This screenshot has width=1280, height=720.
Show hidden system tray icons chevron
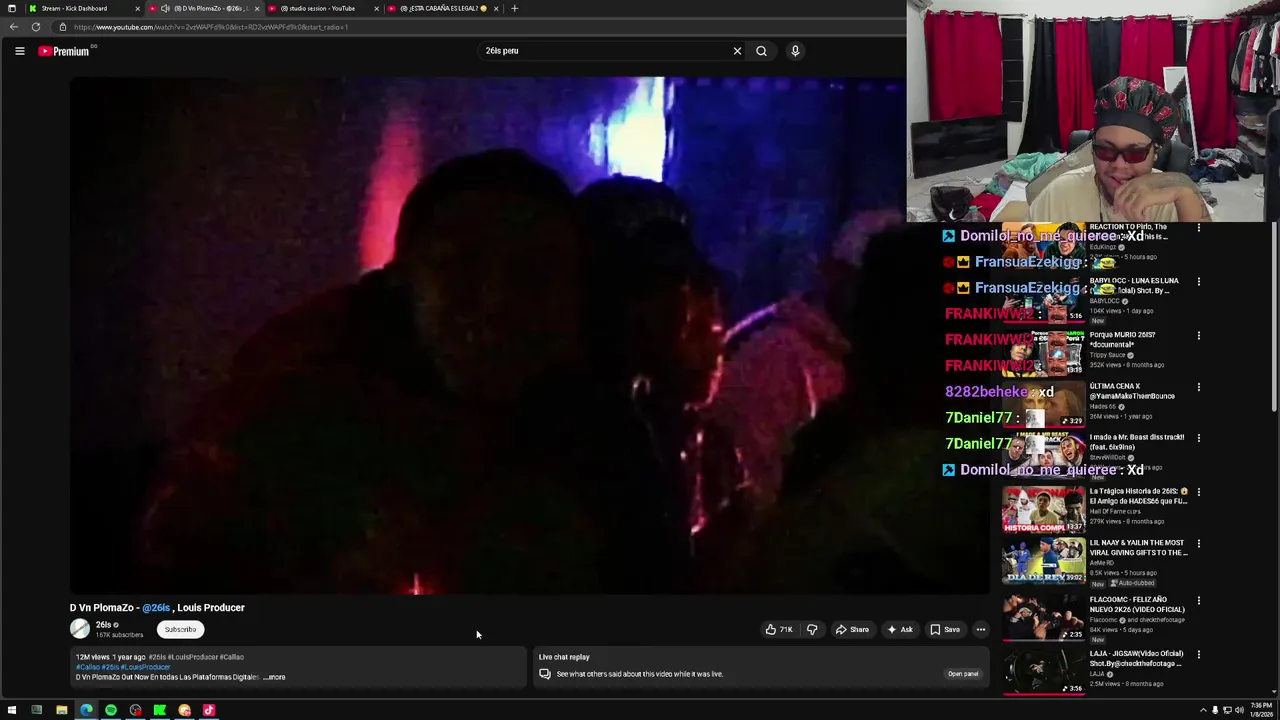click(x=1202, y=711)
